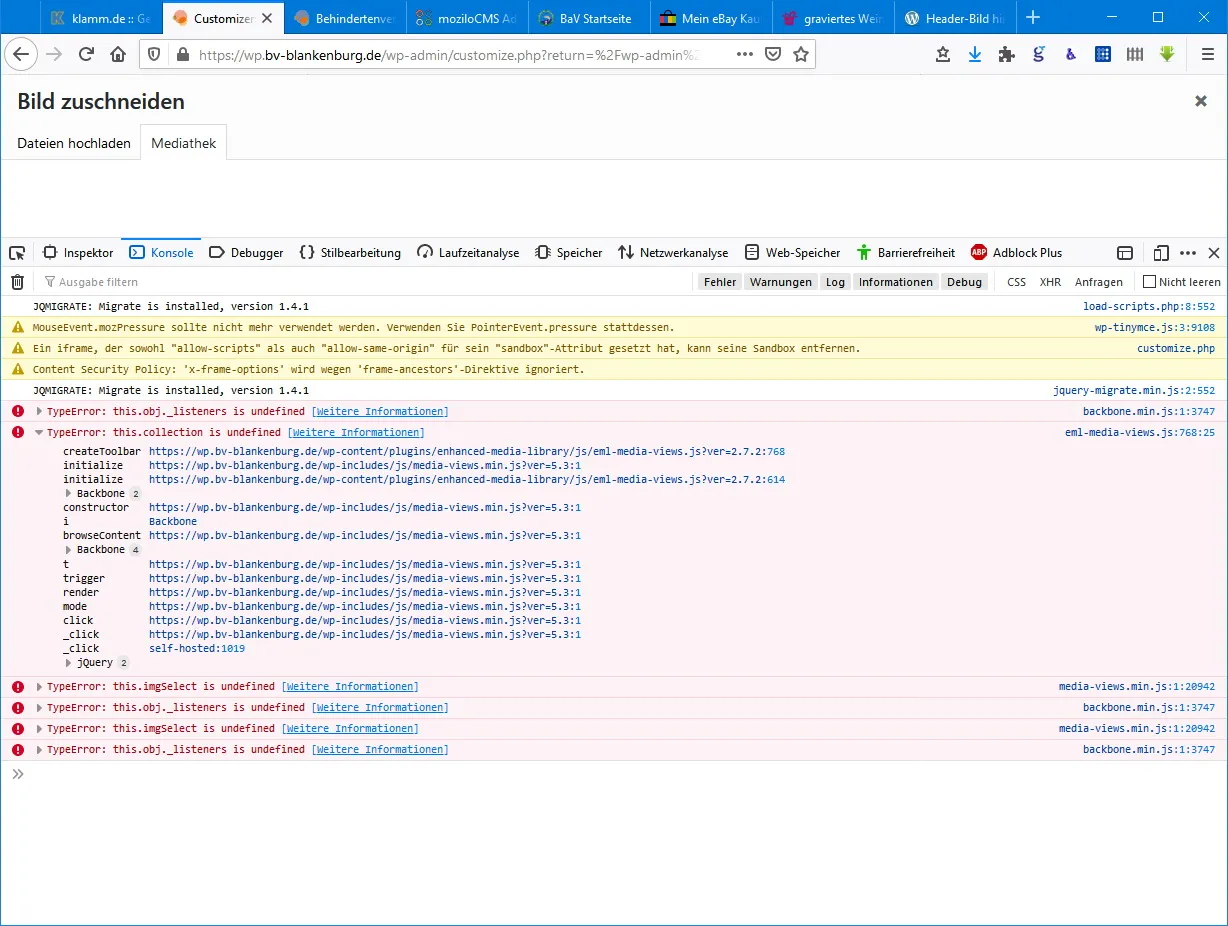Open a new browser tab with plus button
Screen dimensions: 1228x926
tap(1034, 18)
